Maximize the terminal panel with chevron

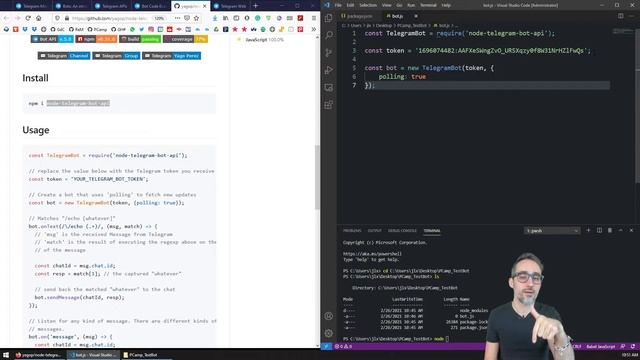[620, 230]
